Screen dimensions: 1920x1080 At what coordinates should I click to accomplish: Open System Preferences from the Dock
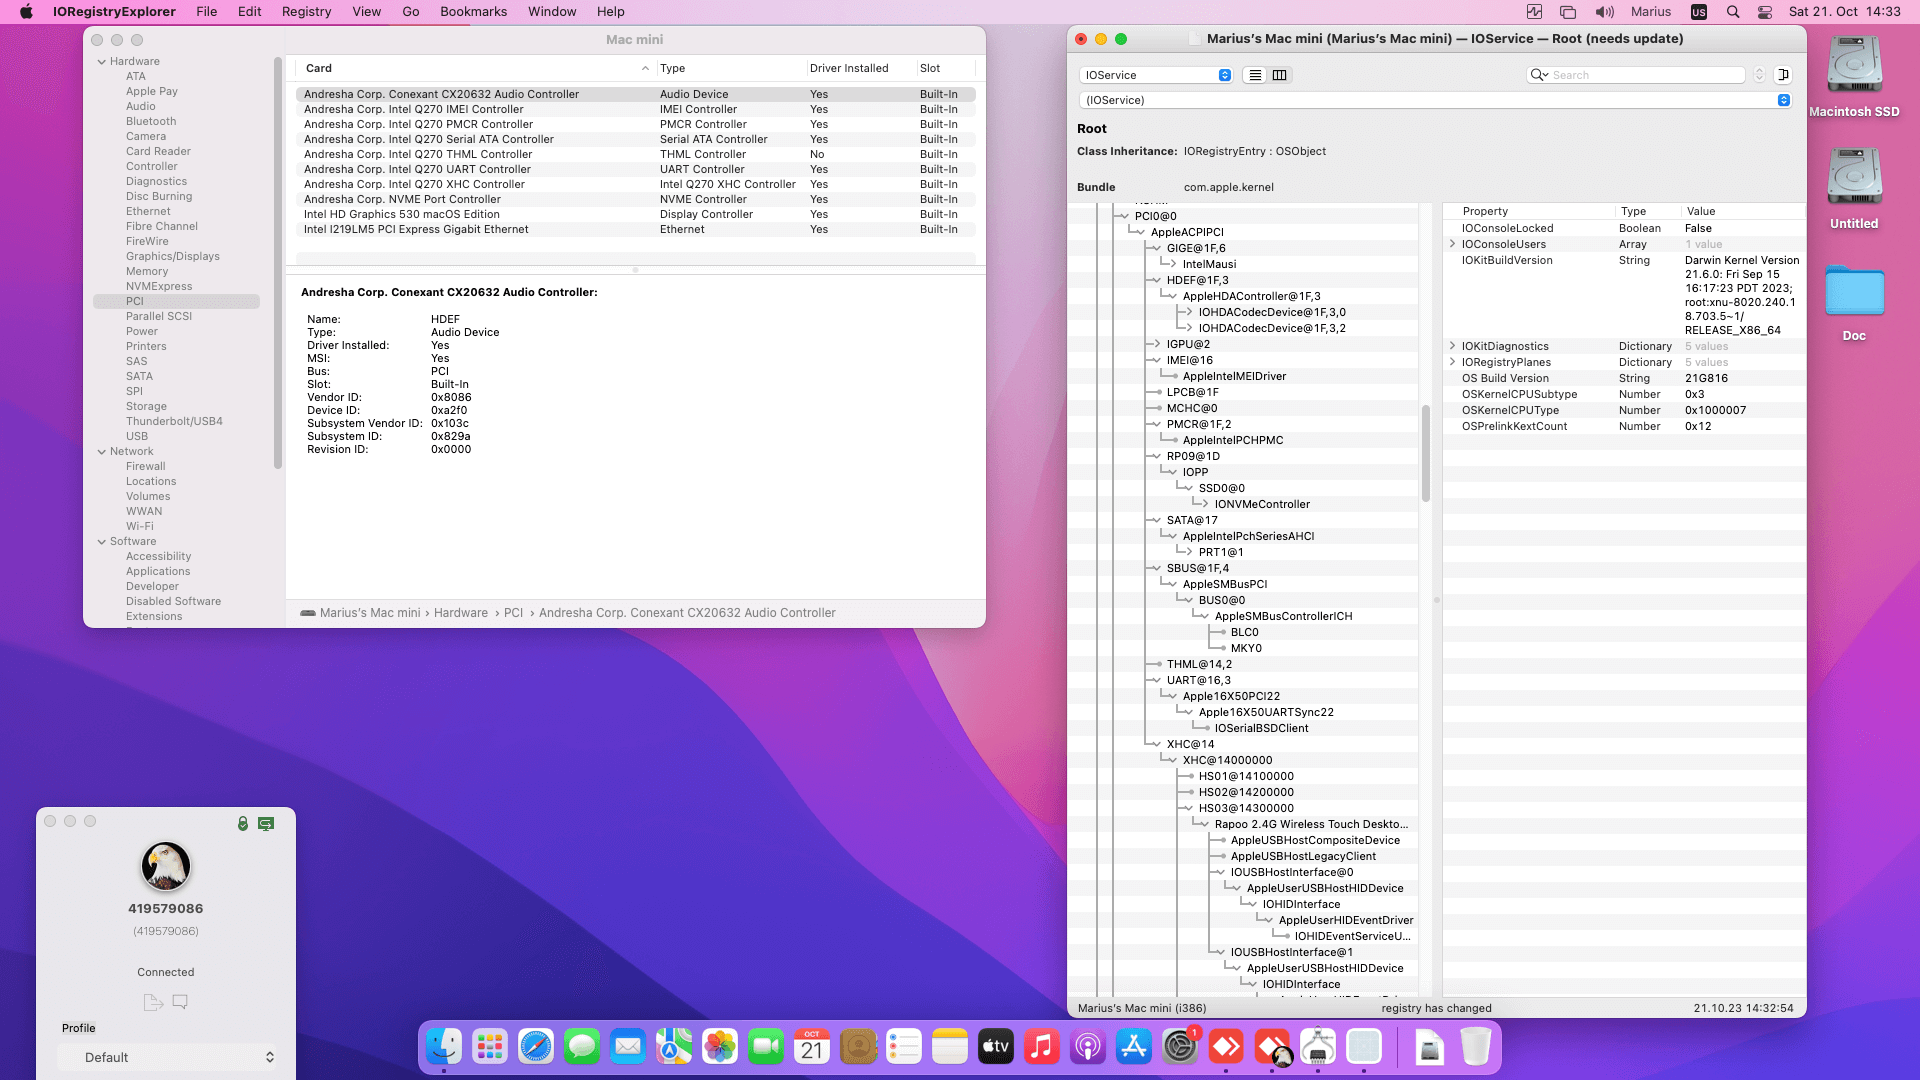1180,1047
